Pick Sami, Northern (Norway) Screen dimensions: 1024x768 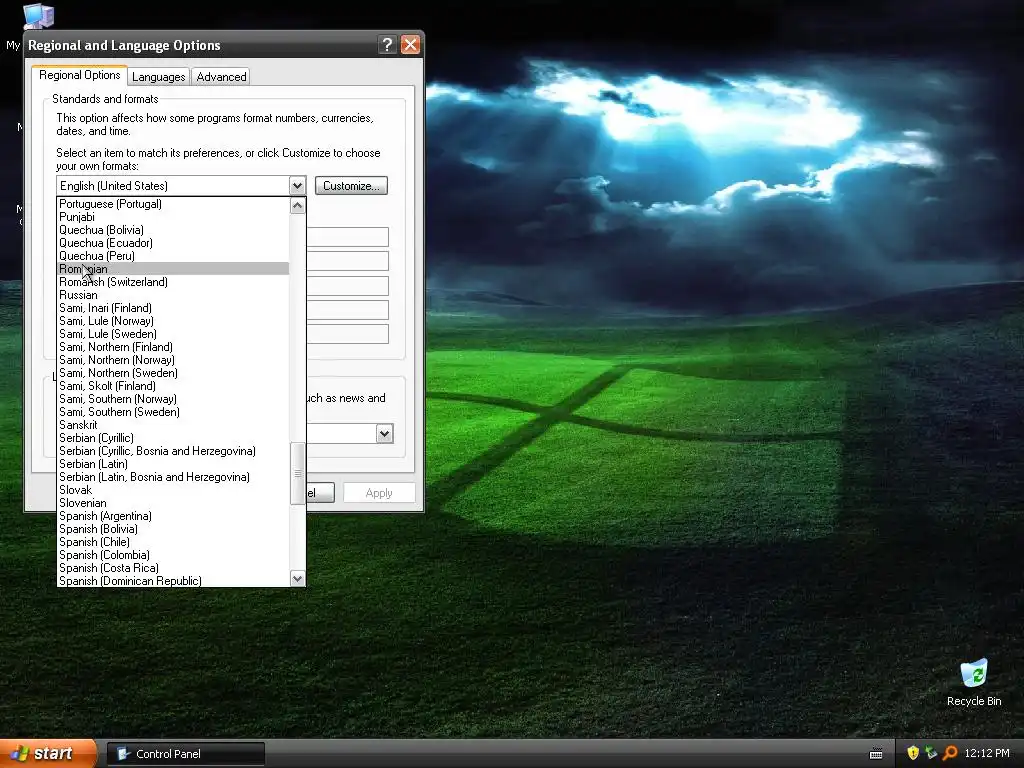click(173, 360)
